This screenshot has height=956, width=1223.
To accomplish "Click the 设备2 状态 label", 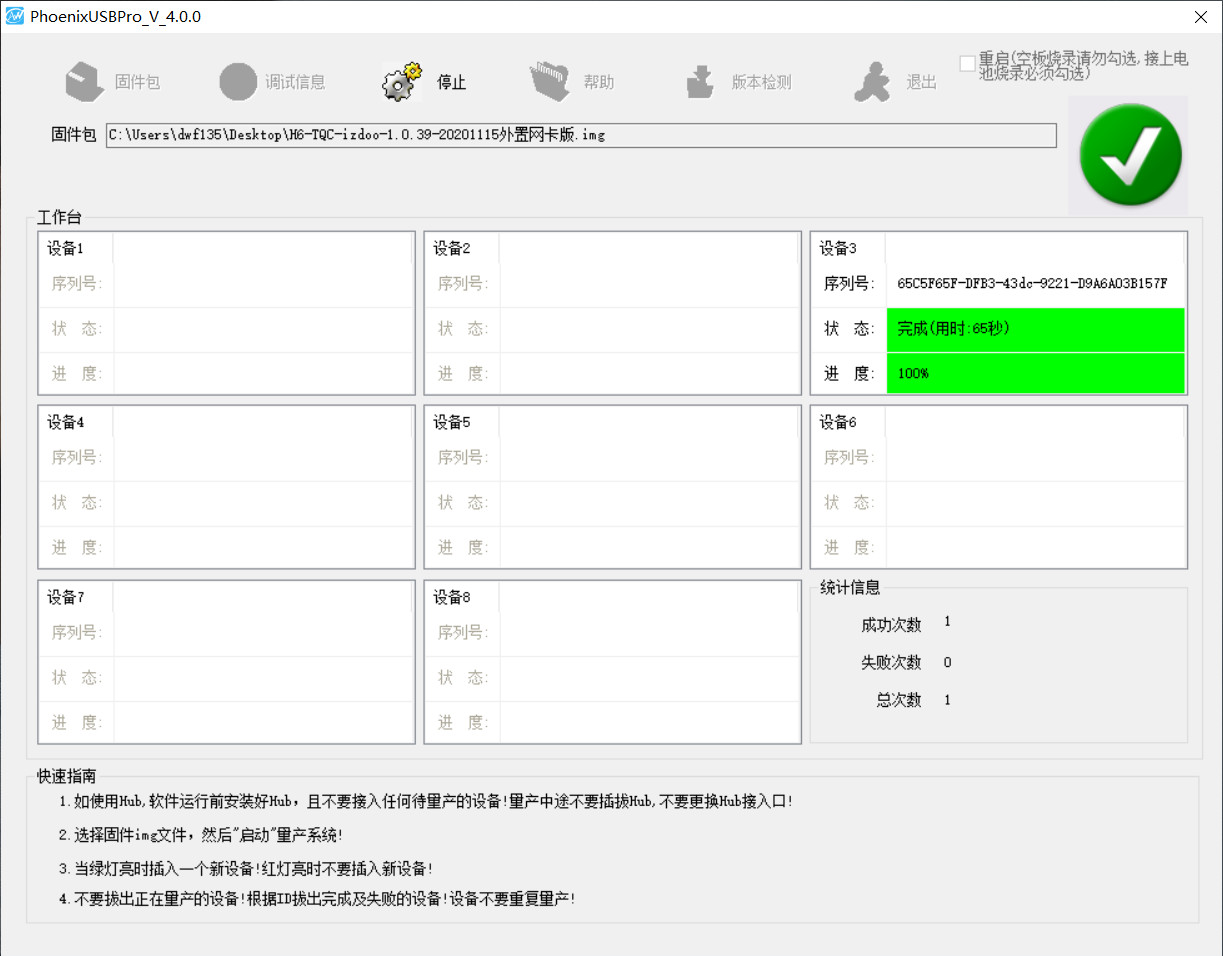I will point(463,329).
